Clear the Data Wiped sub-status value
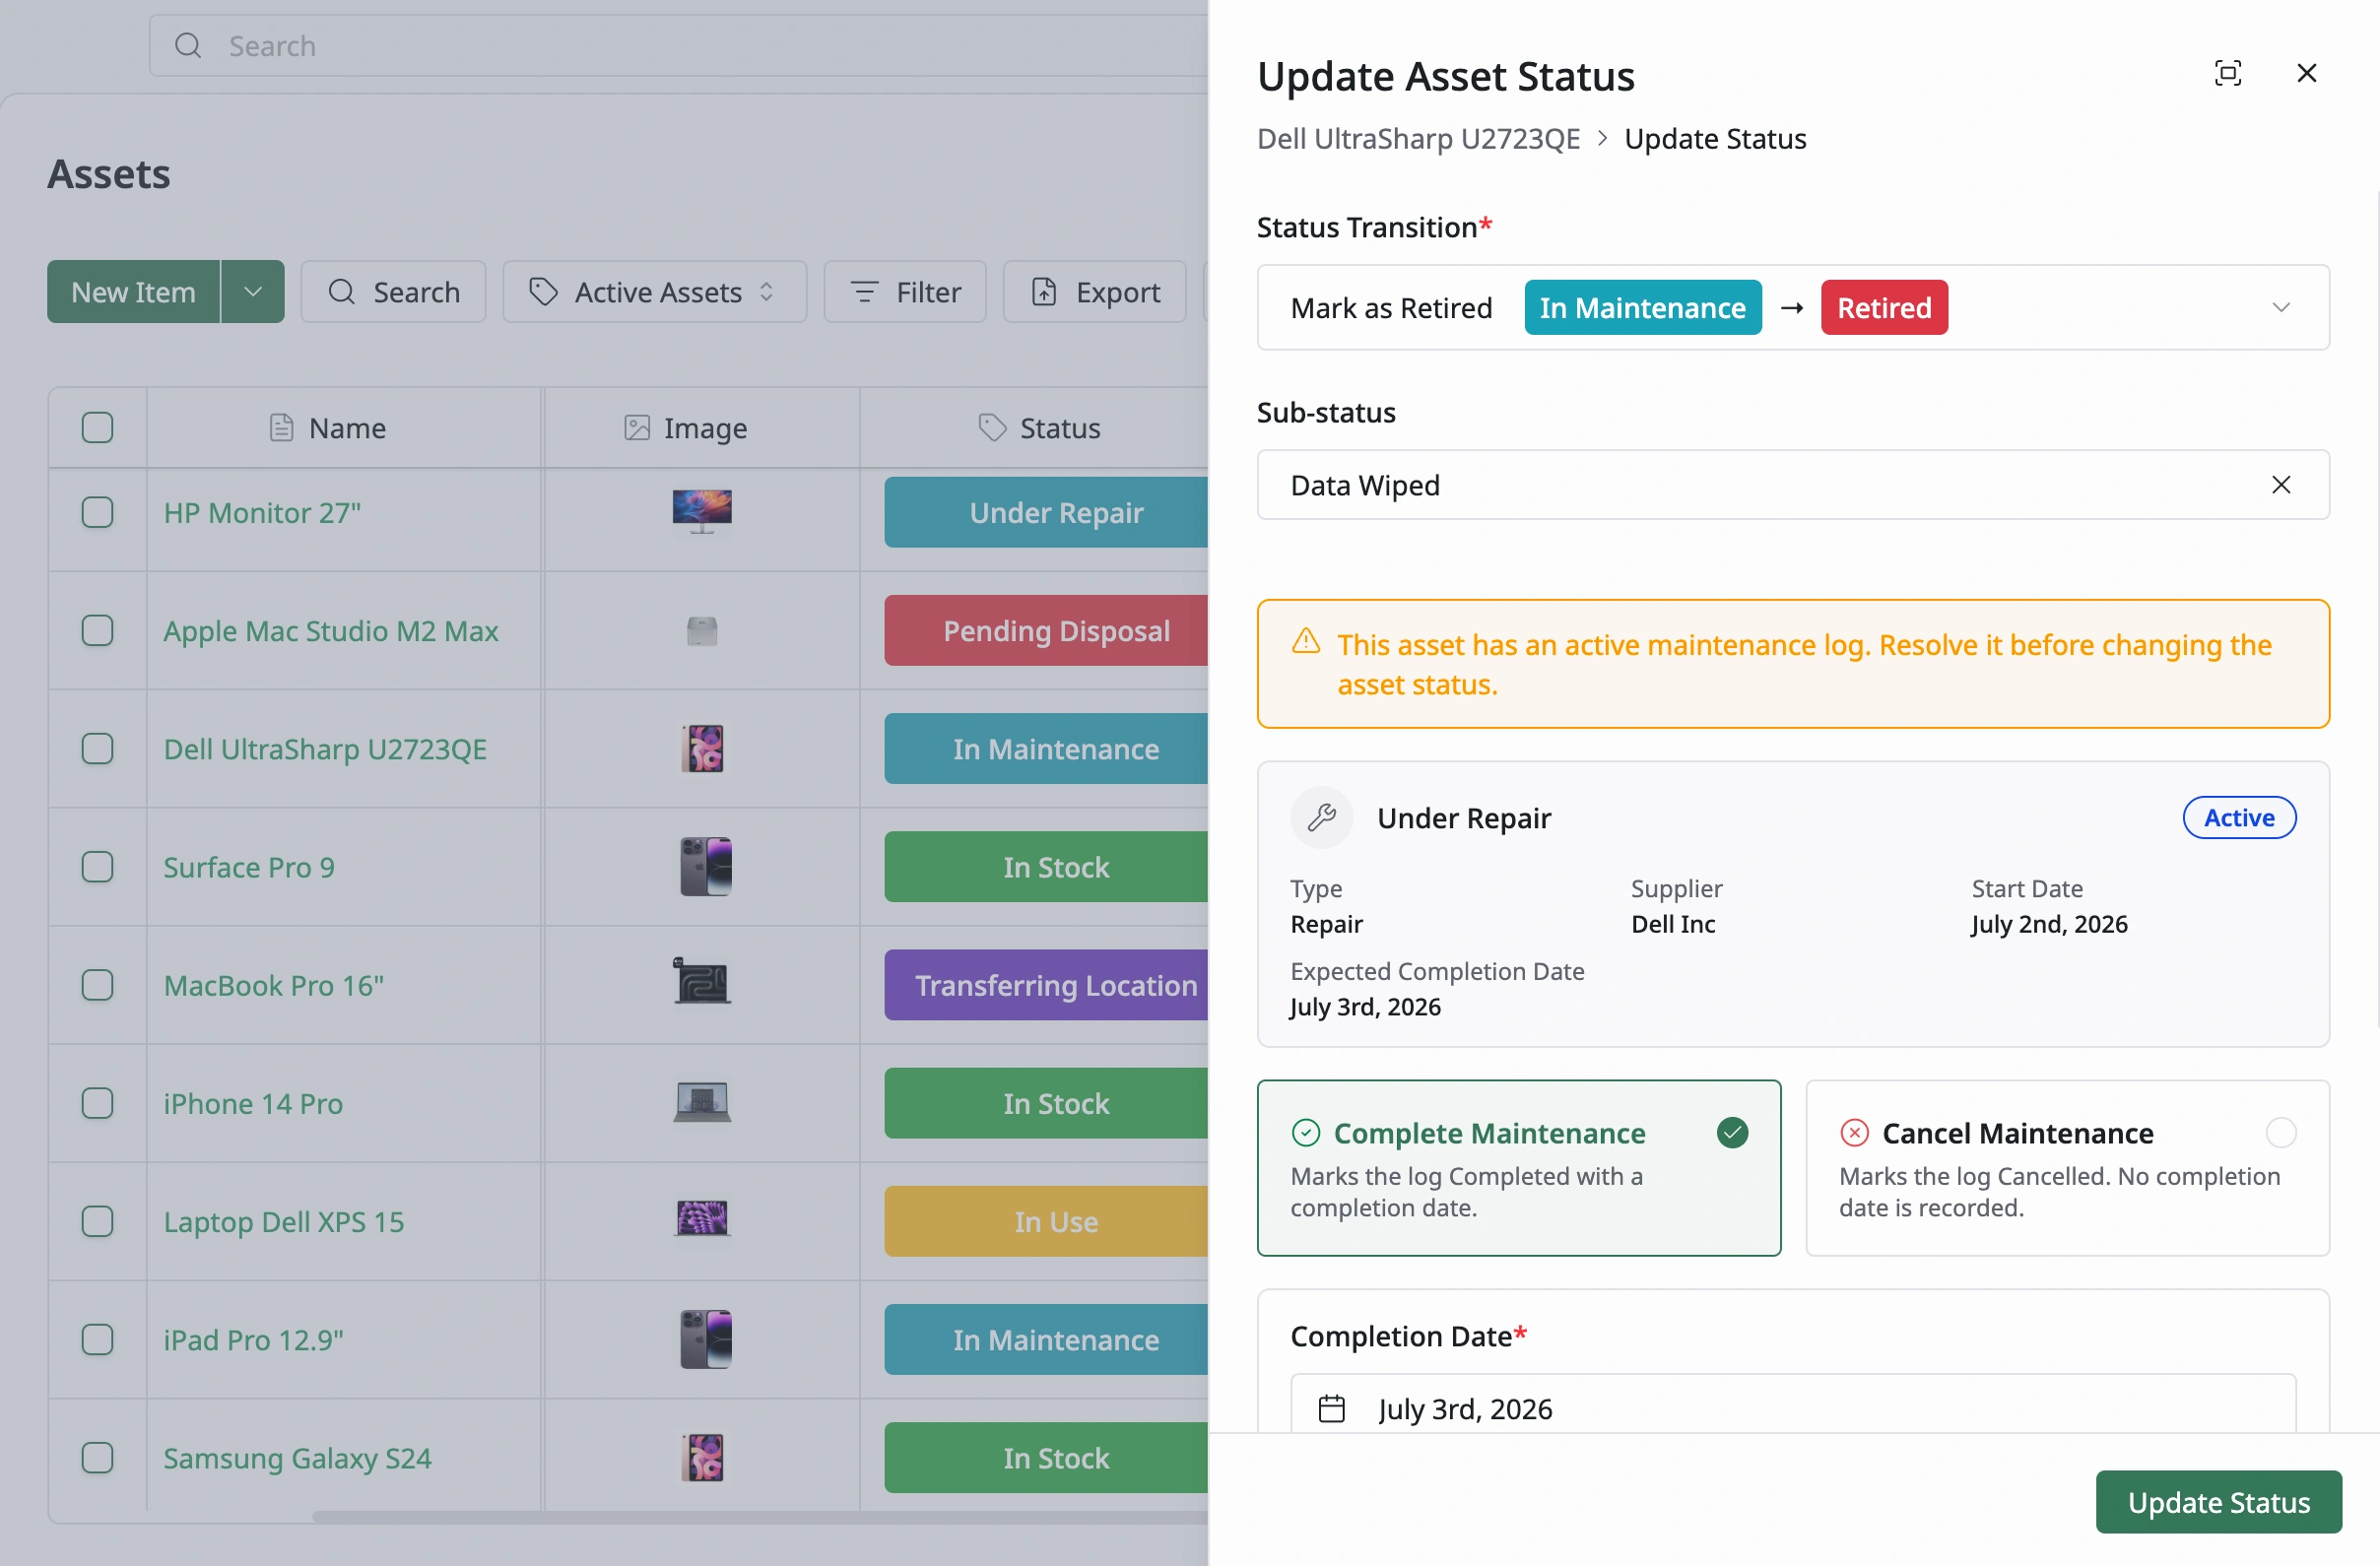Viewport: 2380px width, 1566px height. (x=2280, y=485)
